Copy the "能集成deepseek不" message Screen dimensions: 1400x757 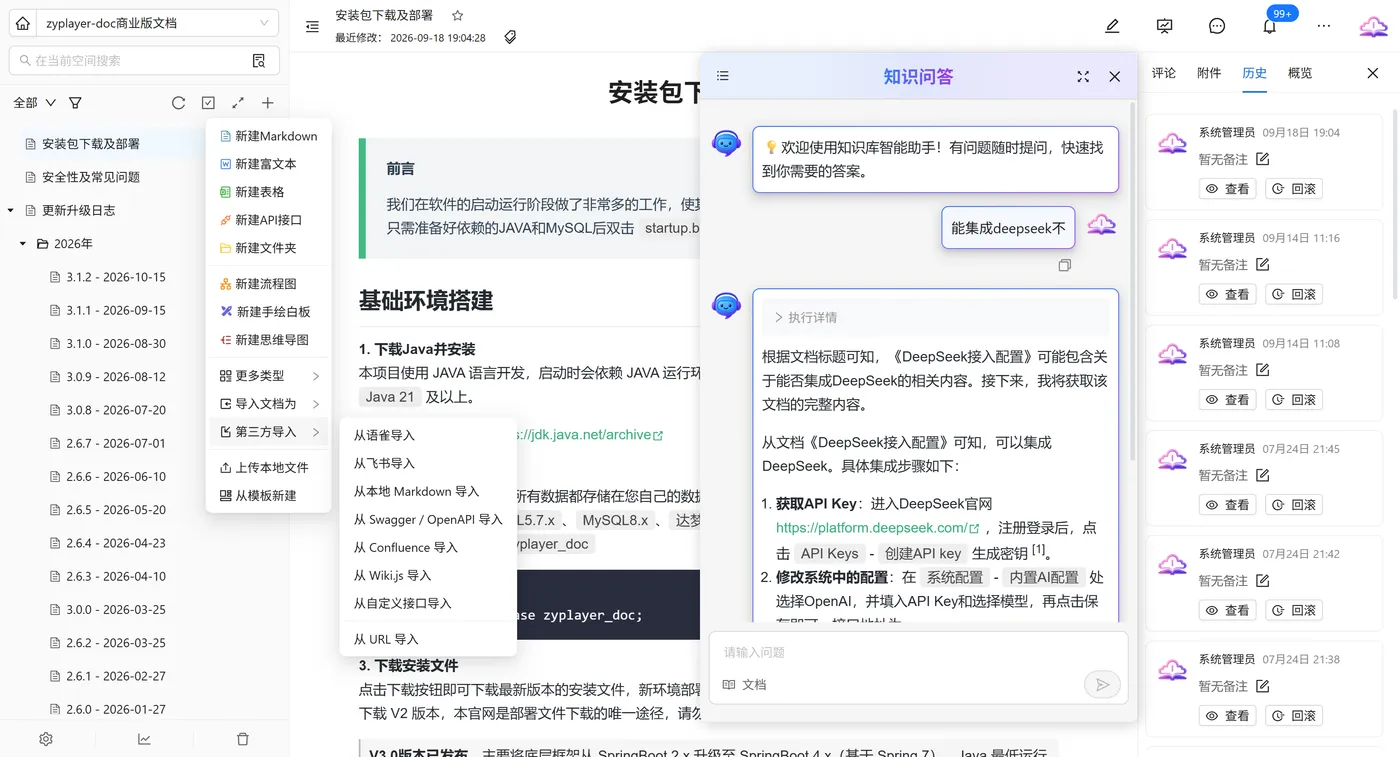[1065, 265]
